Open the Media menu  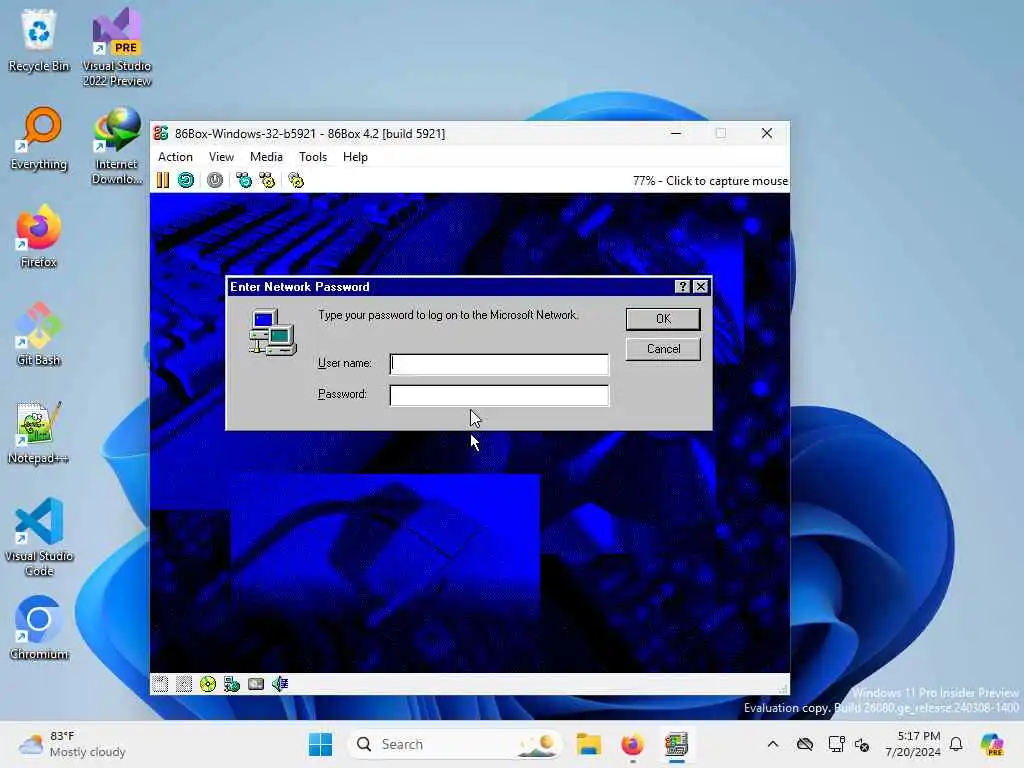[x=266, y=157]
